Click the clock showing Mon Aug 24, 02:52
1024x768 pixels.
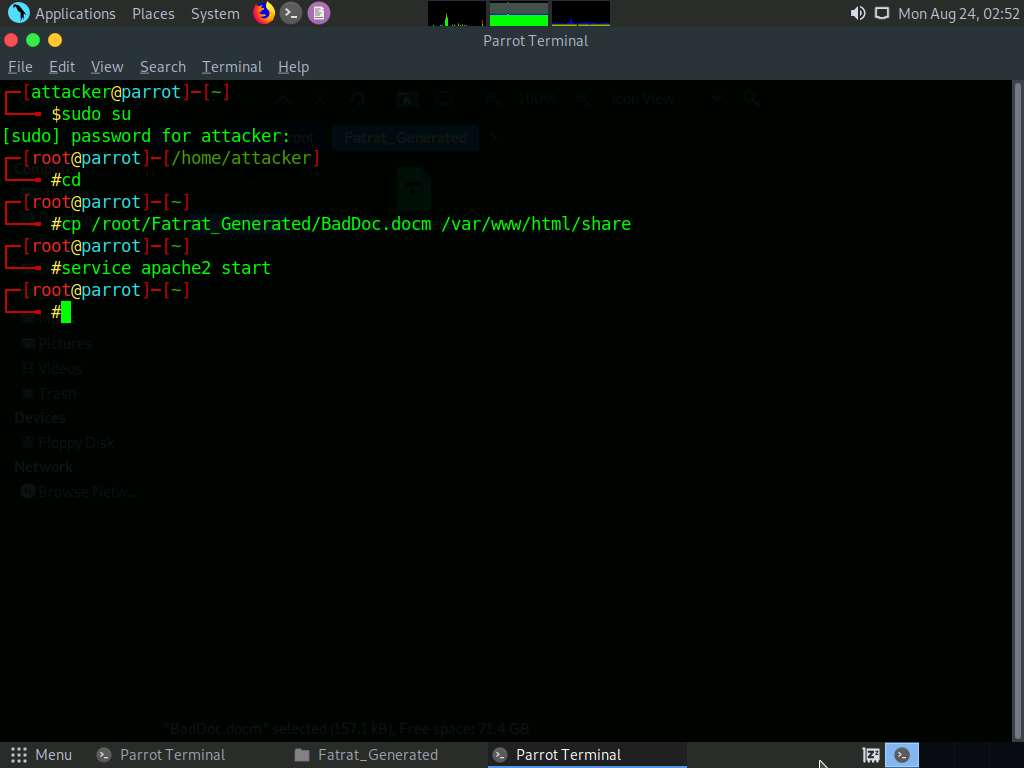(x=958, y=13)
